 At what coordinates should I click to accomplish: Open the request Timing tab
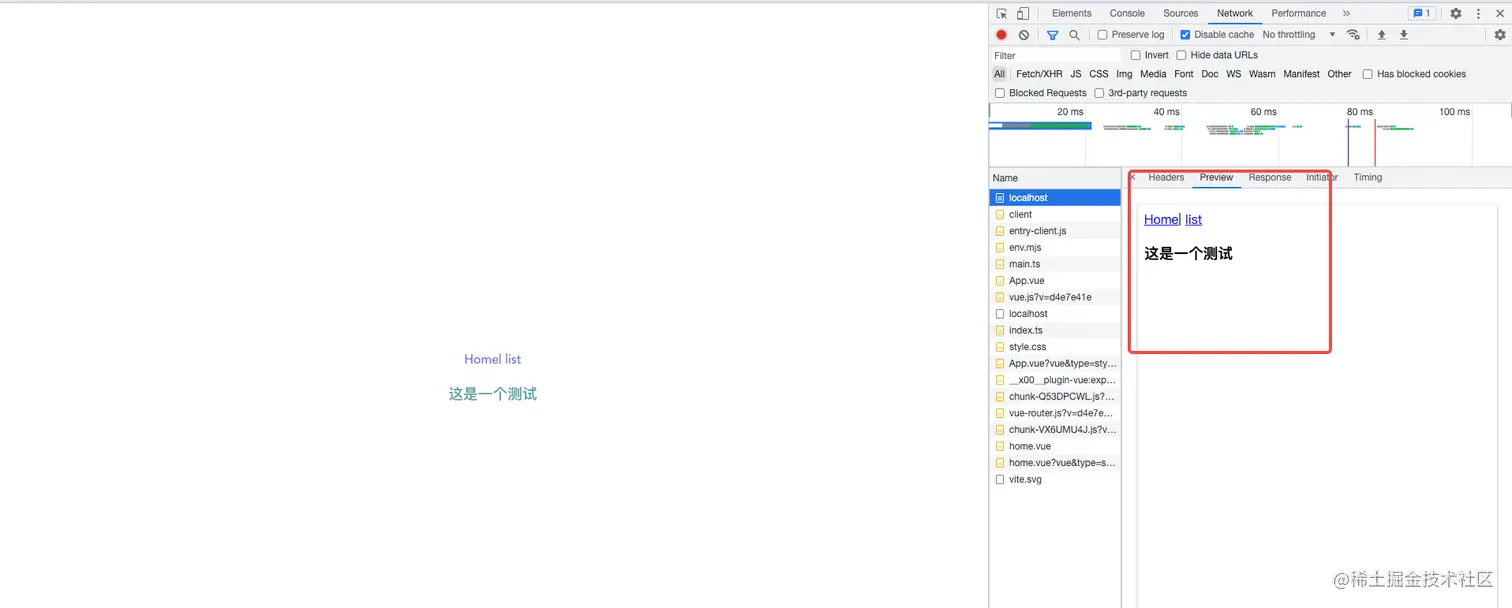tap(1367, 177)
